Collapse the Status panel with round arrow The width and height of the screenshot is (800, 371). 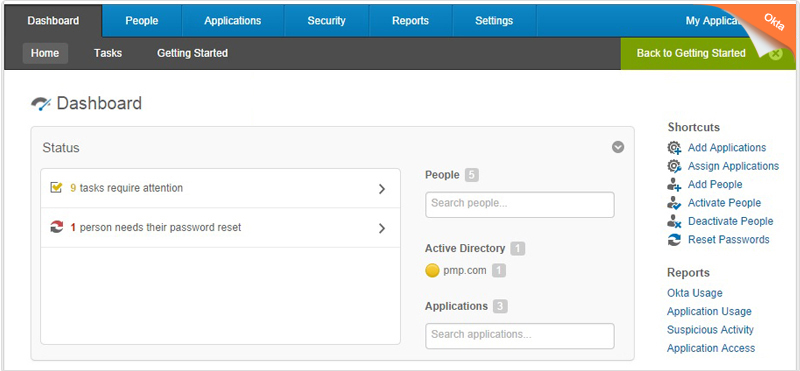[x=618, y=147]
